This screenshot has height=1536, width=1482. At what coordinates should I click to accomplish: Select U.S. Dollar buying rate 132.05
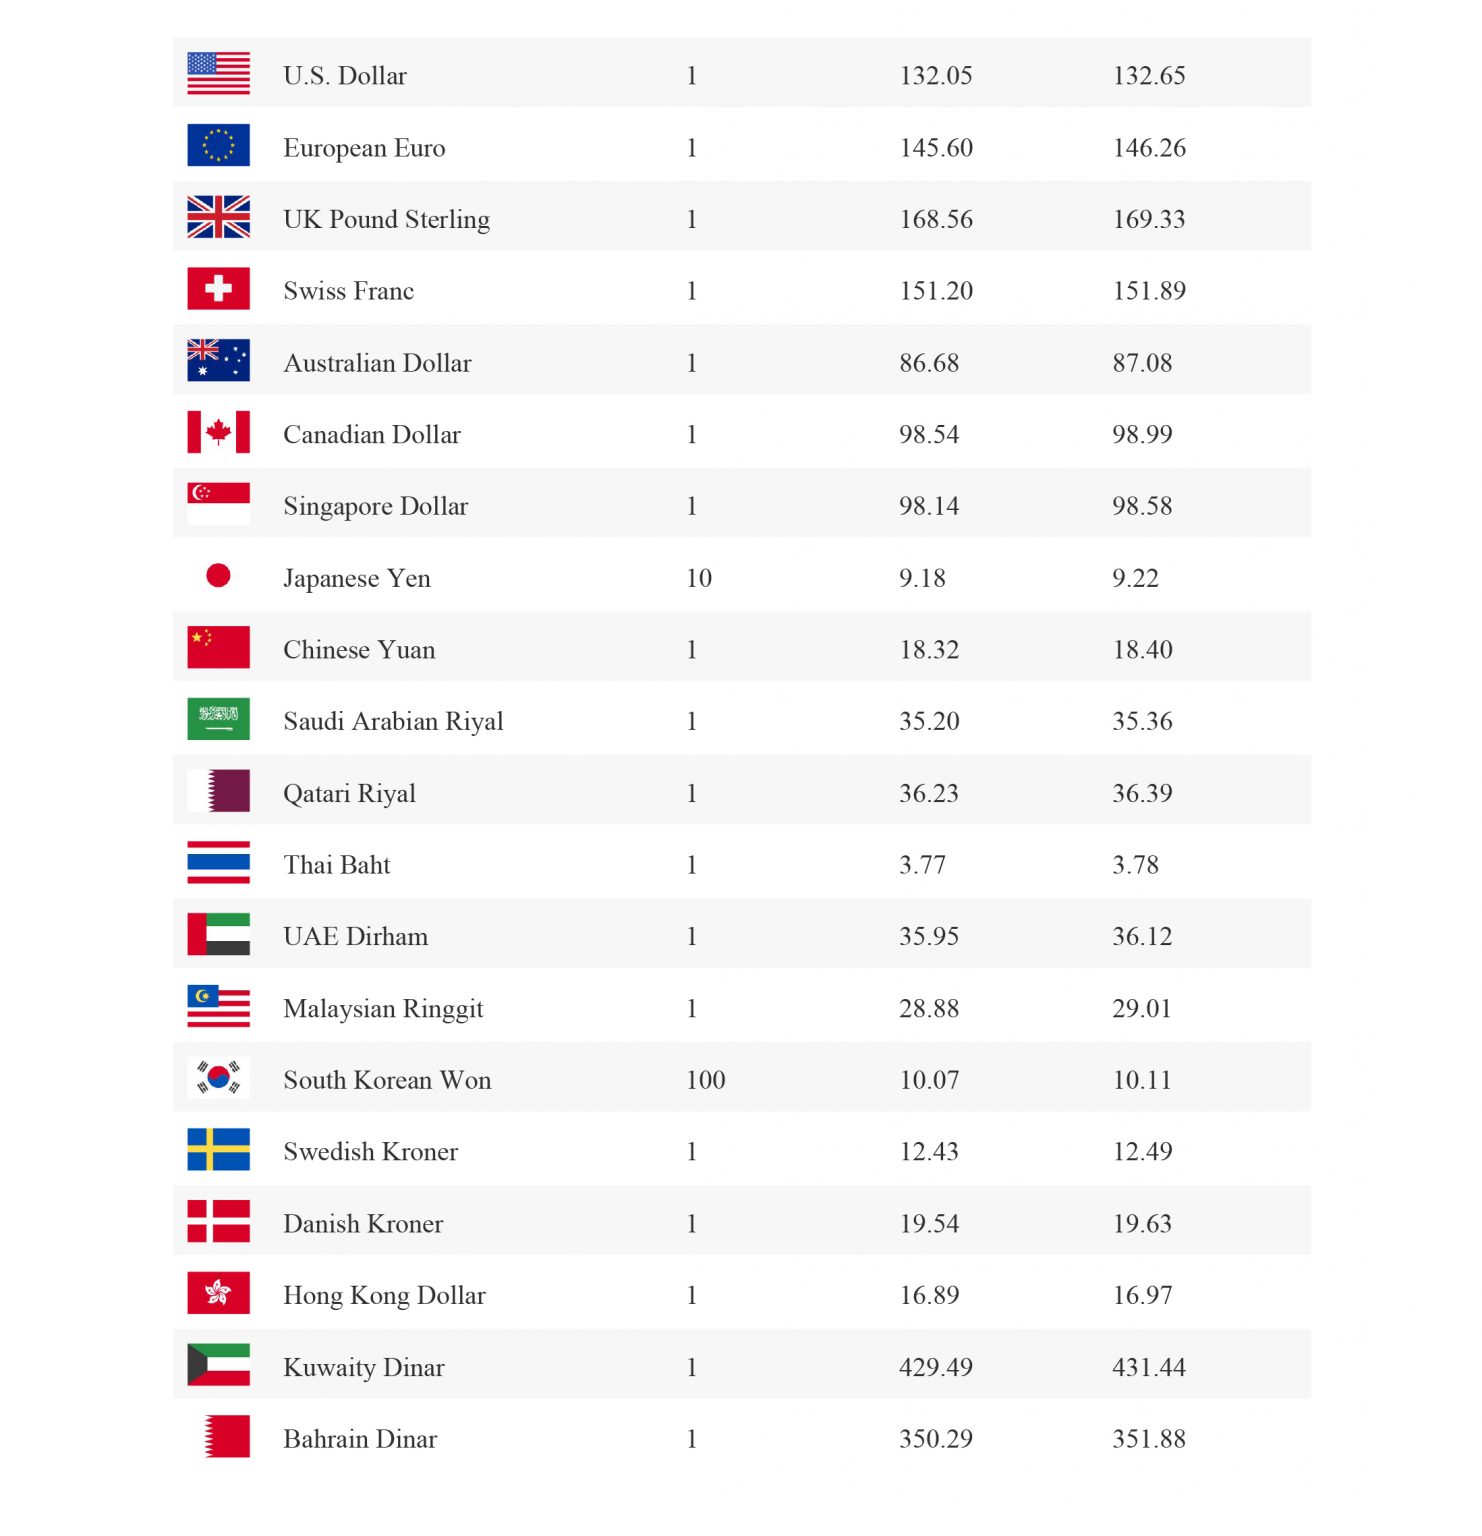[x=936, y=76]
